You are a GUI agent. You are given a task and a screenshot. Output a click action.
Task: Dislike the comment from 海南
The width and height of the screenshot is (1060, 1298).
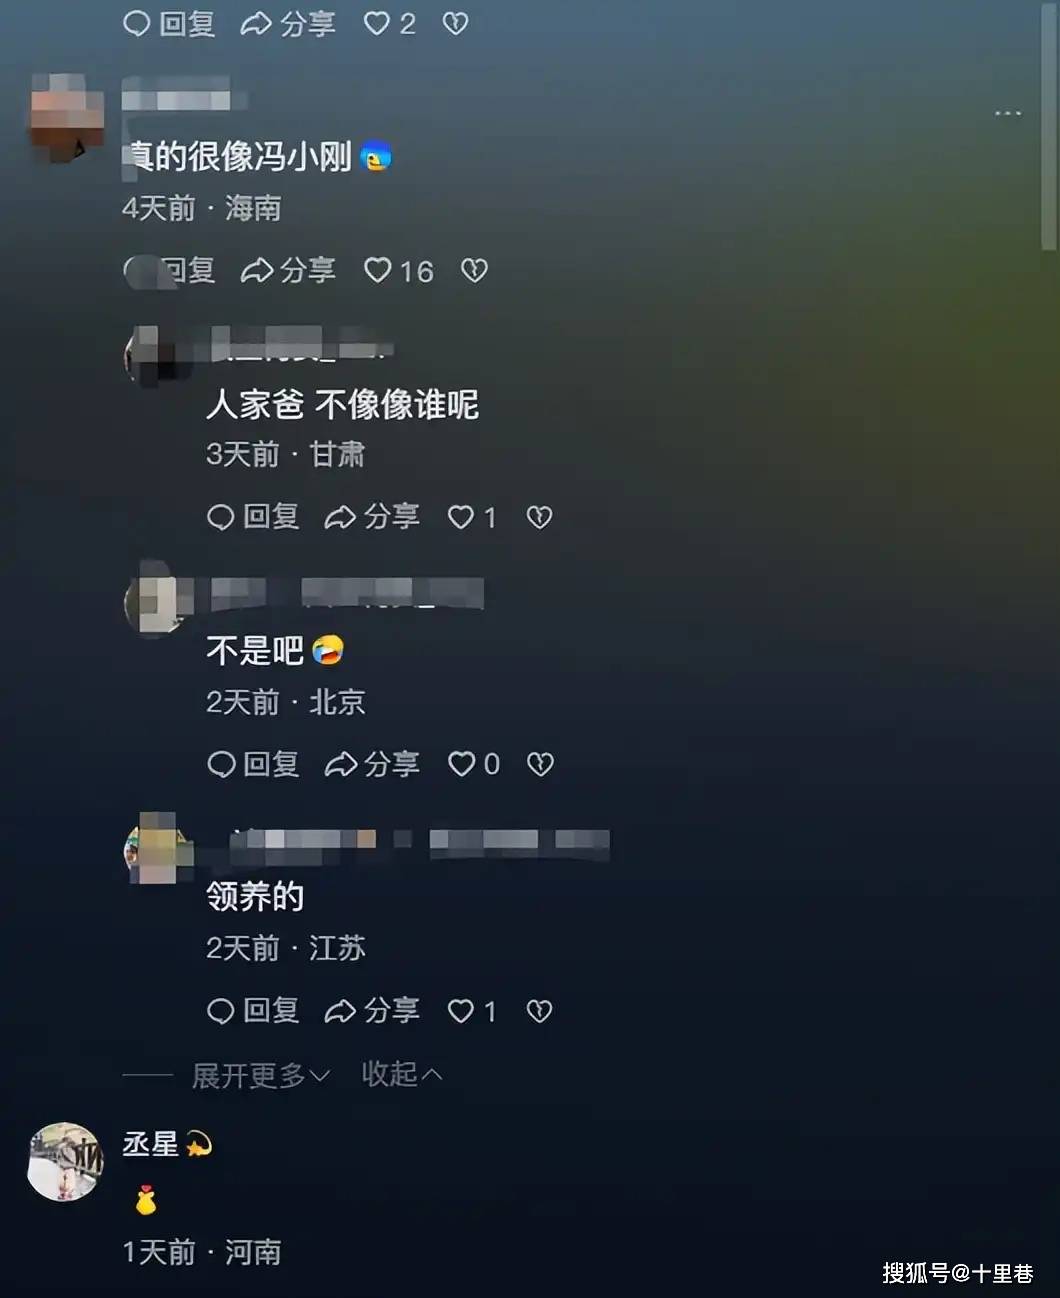coord(474,270)
